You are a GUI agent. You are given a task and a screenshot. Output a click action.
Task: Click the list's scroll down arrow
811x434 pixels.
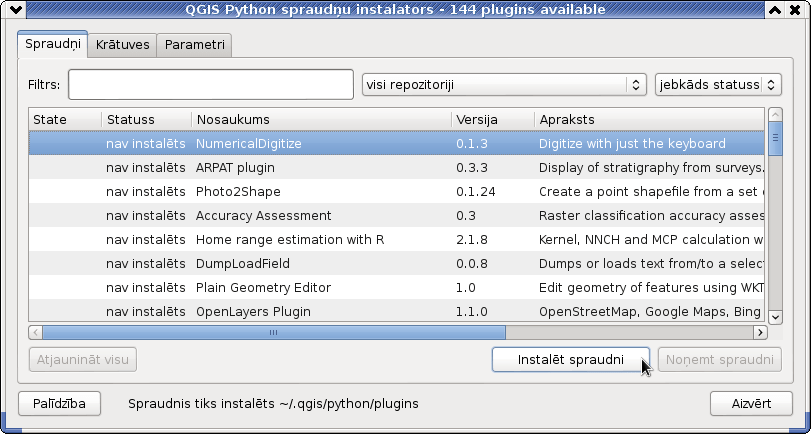tap(775, 317)
